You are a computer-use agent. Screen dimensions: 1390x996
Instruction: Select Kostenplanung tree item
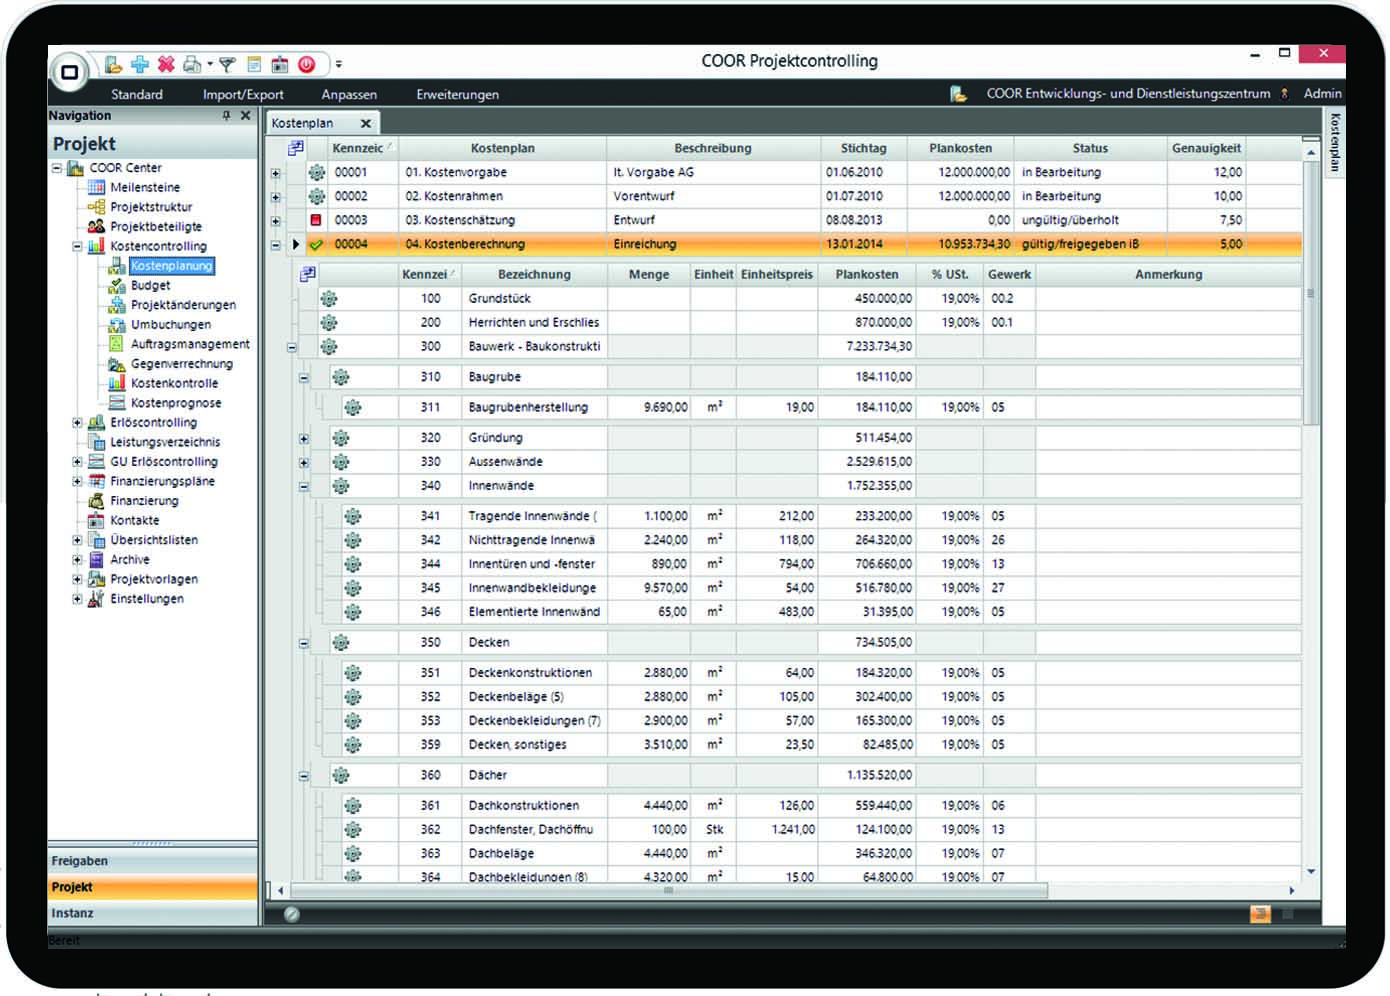pos(171,266)
